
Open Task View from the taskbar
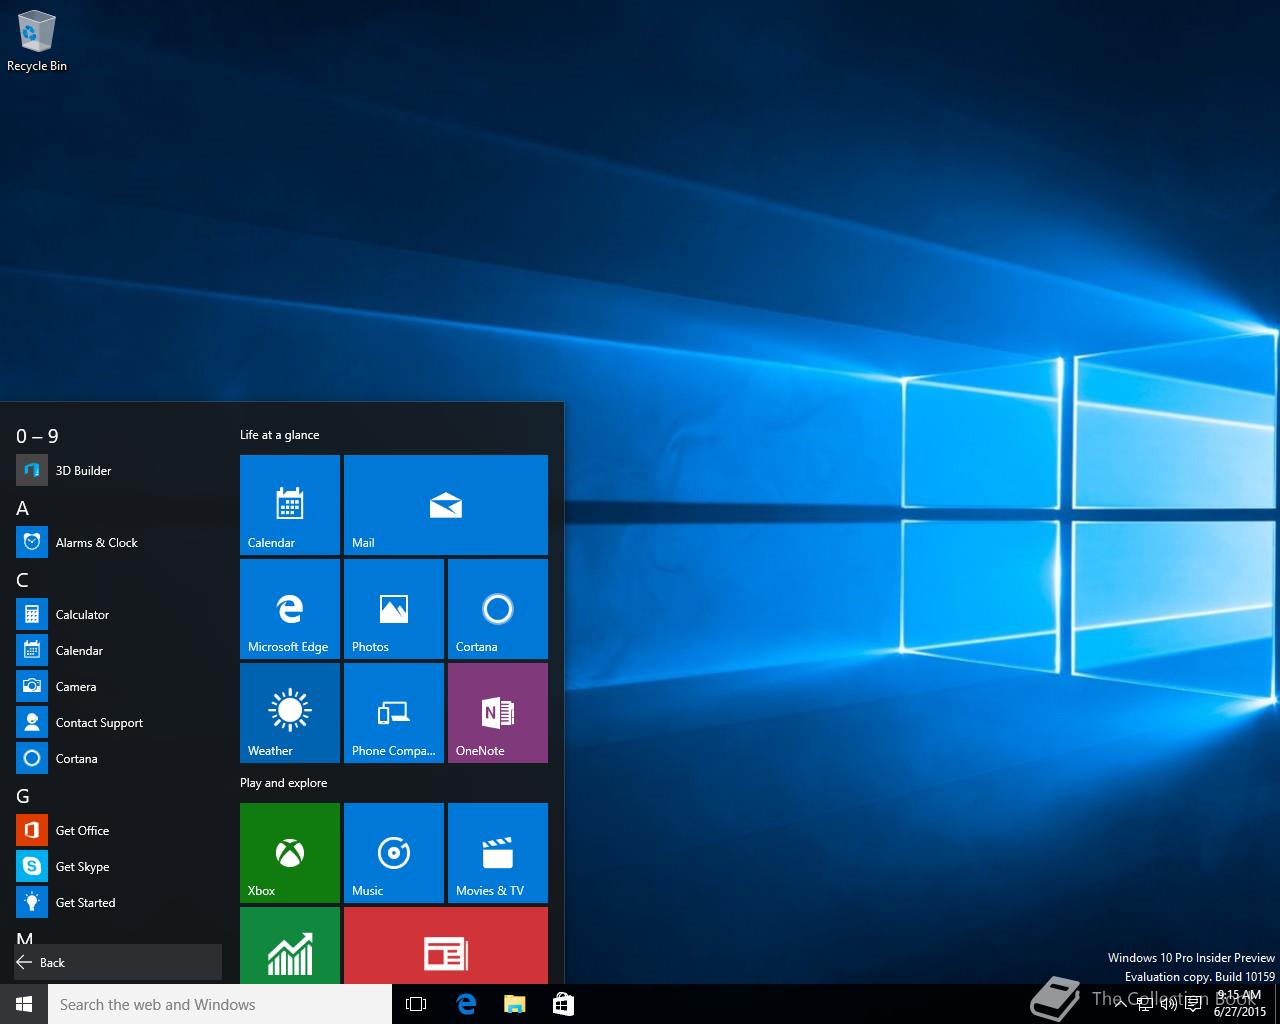(416, 1004)
